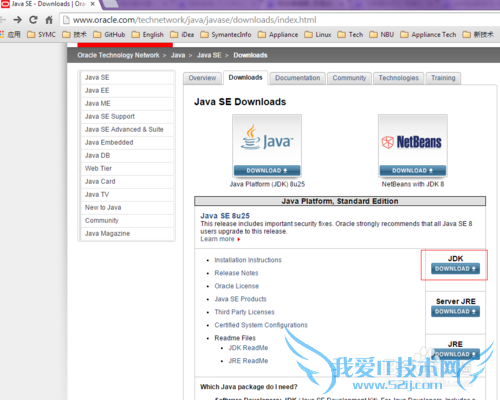The width and height of the screenshot is (500, 400).
Task: Click the JRE Download button
Action: [455, 354]
